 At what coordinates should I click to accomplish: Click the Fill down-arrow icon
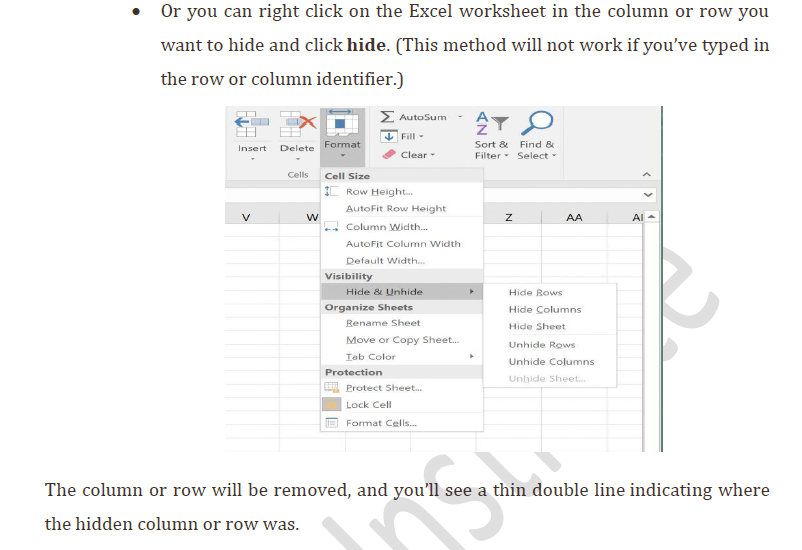[388, 136]
